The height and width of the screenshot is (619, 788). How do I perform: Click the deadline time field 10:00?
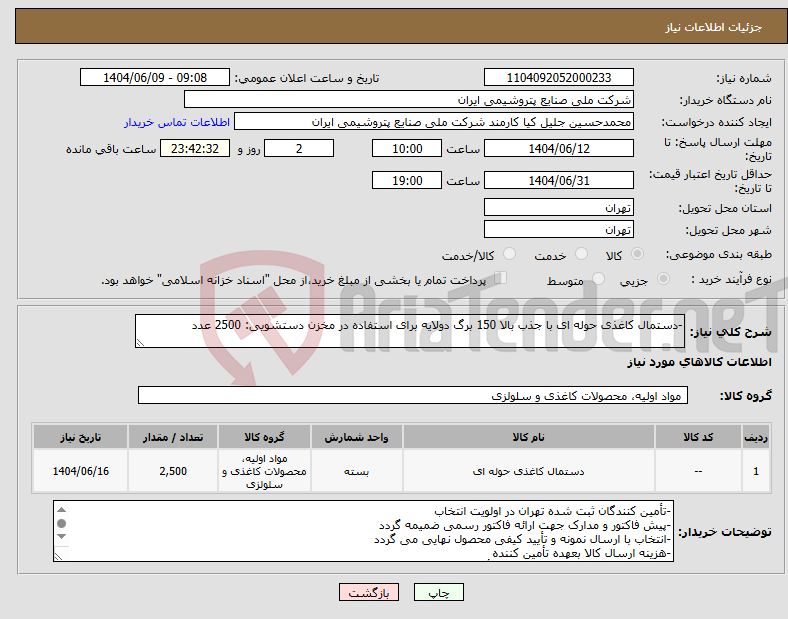[x=407, y=148]
